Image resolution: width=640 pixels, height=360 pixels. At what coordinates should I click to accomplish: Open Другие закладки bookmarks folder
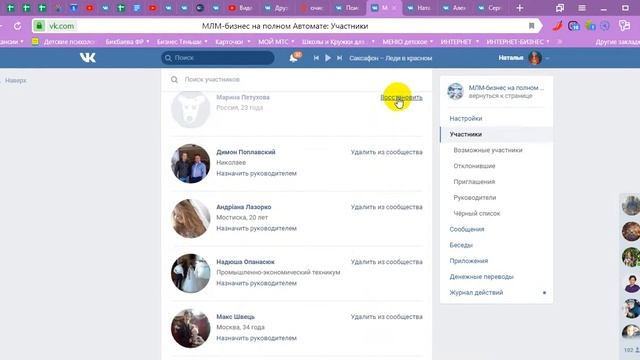[617, 42]
